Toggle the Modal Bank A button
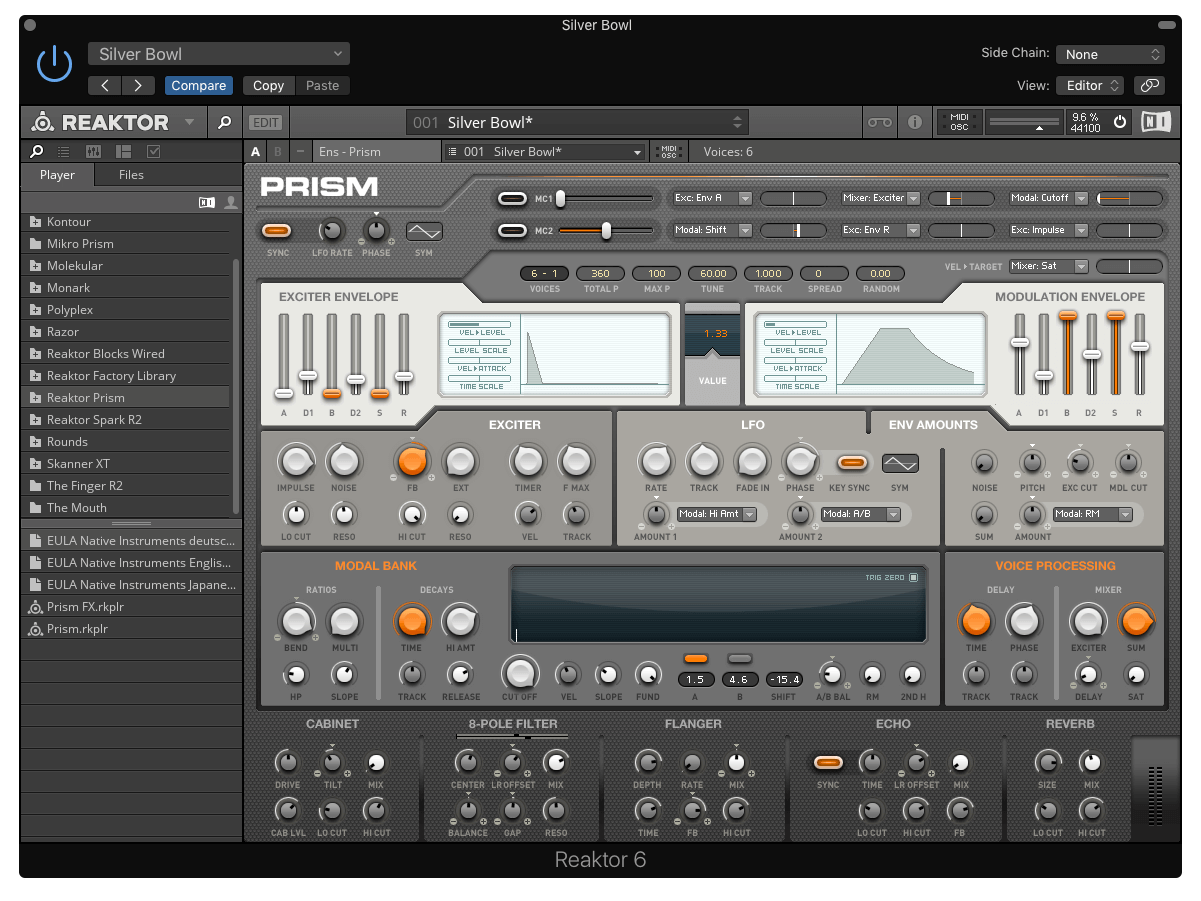The image size is (1201, 901). tap(696, 658)
